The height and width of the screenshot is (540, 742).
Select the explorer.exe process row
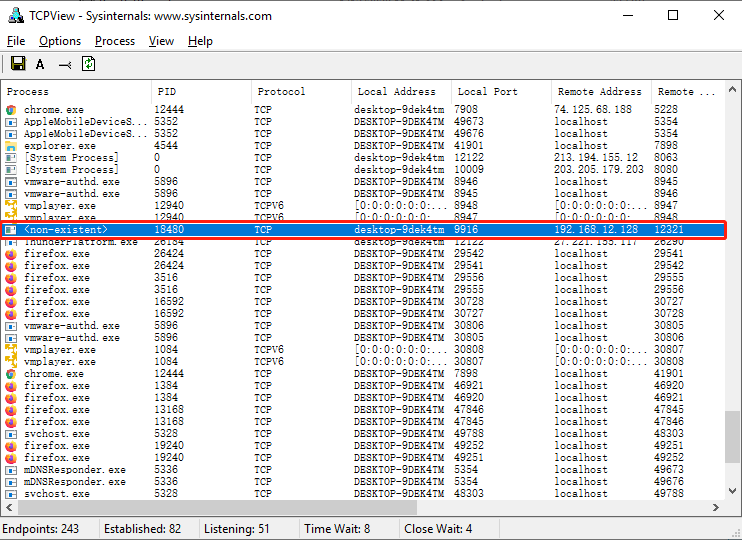[60, 145]
